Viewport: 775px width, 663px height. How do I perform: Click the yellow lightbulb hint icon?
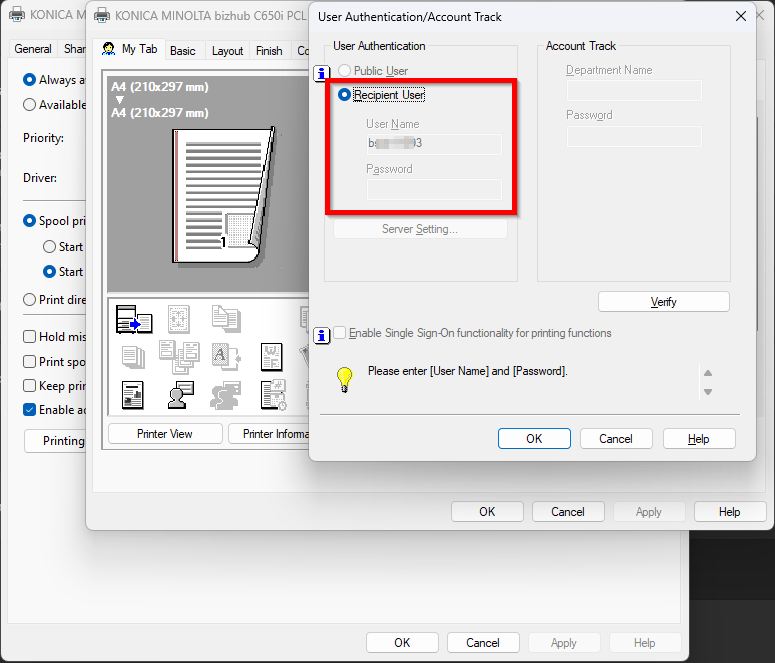coord(345,378)
